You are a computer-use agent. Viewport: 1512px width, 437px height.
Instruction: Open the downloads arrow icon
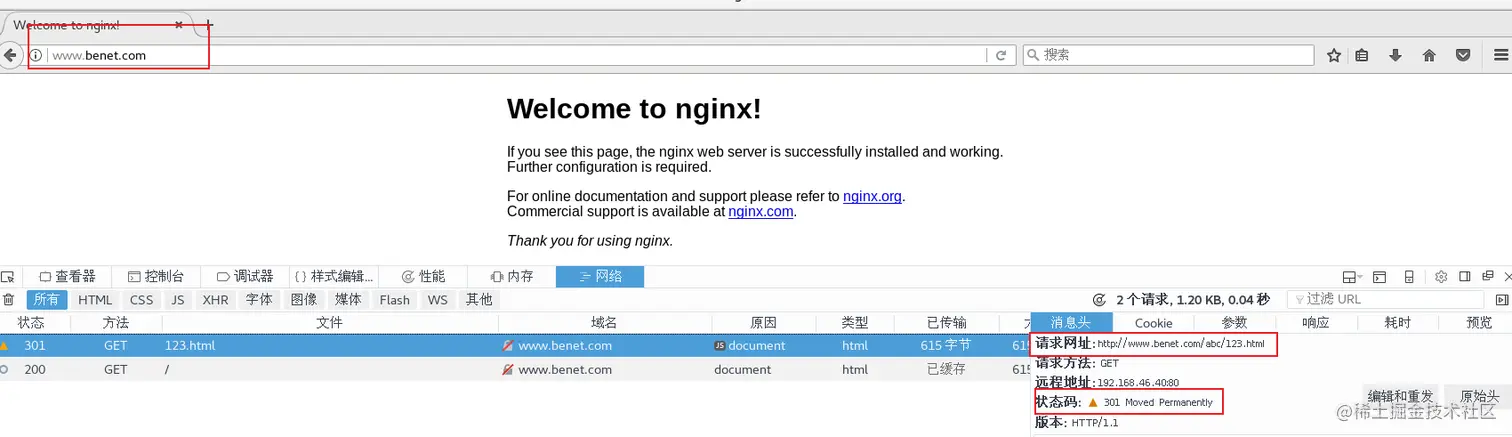coord(1395,56)
